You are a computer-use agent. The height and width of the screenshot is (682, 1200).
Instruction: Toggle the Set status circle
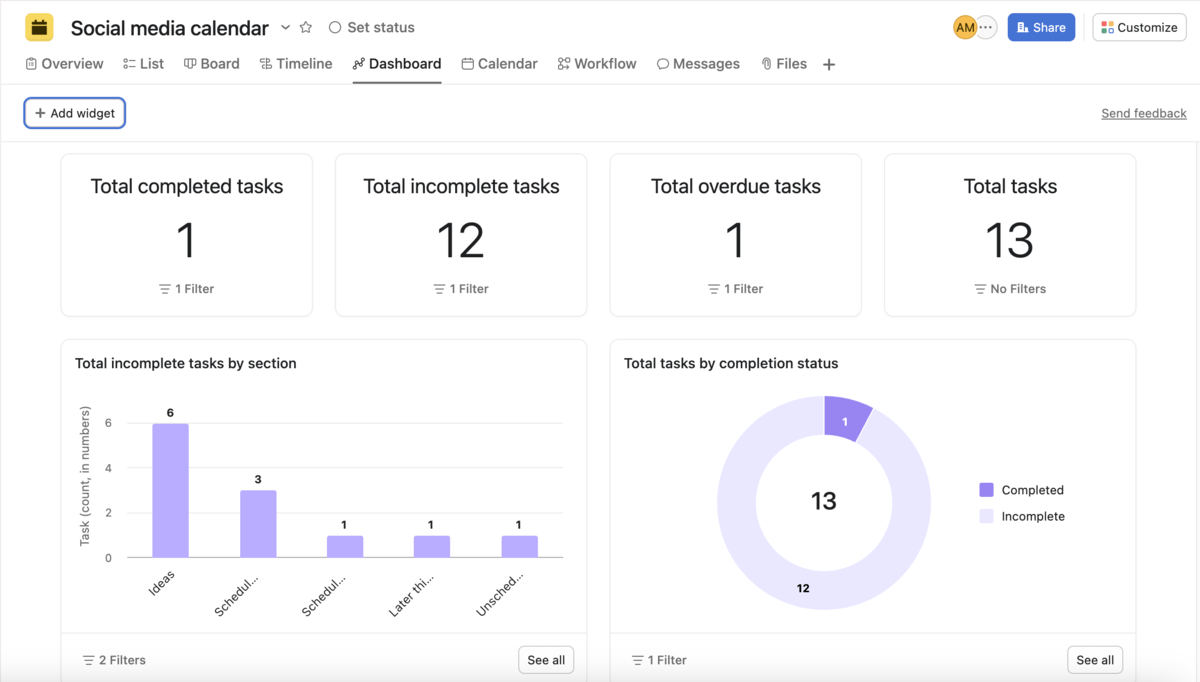click(x=335, y=27)
